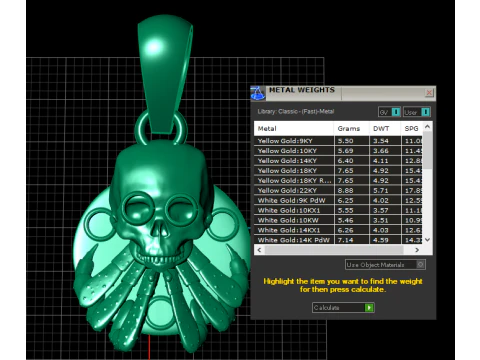Click the Library: Classic-(Fast)-Metal label

tap(296, 112)
